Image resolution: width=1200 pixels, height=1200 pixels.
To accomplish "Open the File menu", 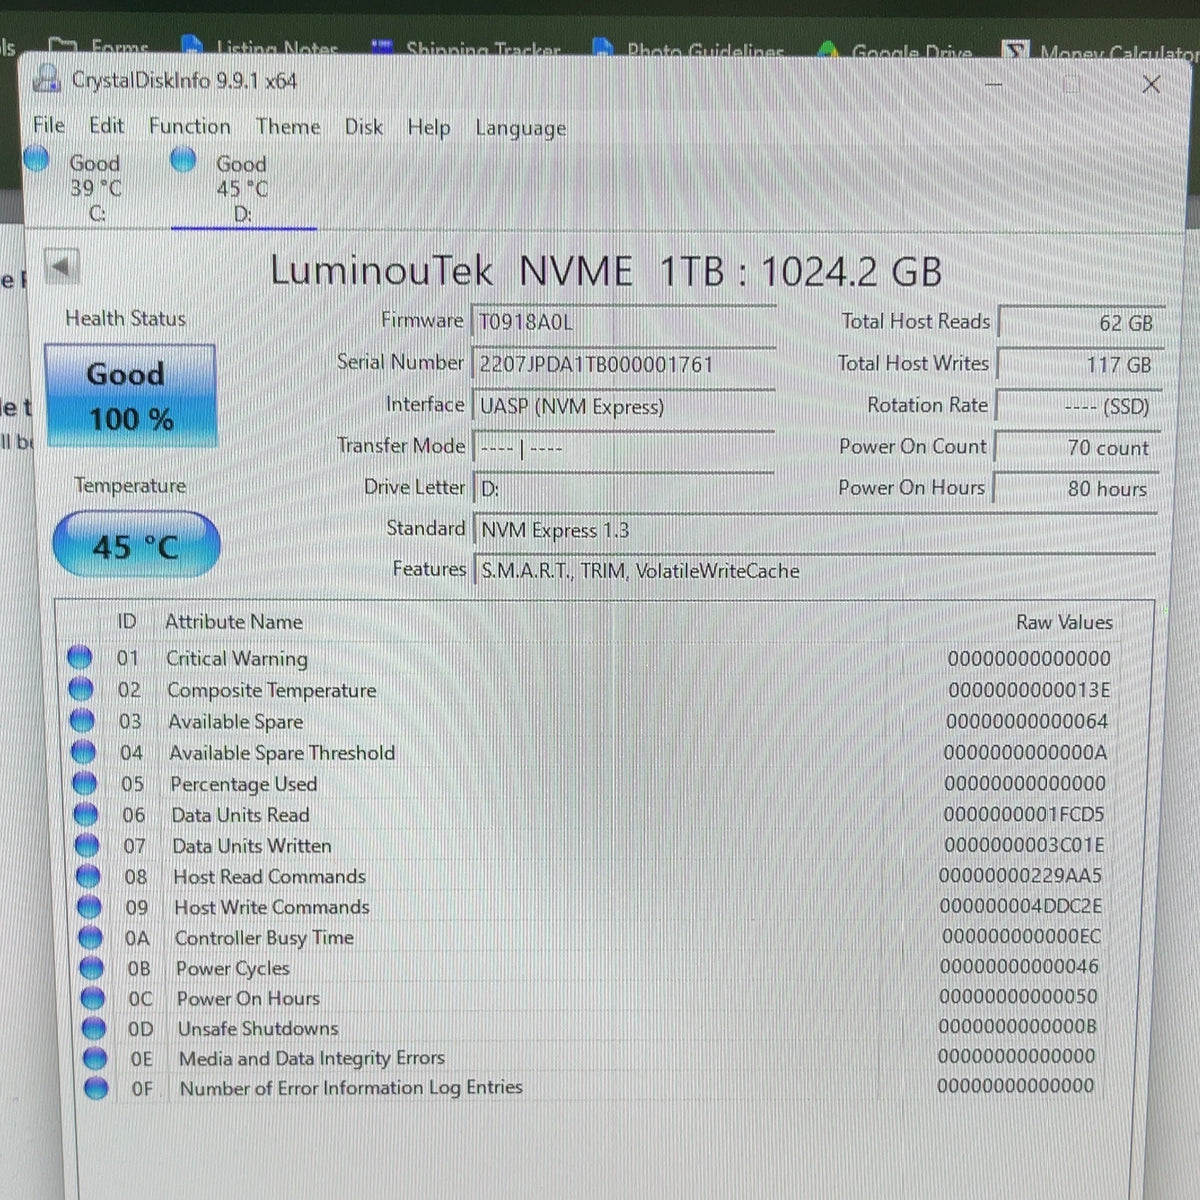I will pos(48,125).
